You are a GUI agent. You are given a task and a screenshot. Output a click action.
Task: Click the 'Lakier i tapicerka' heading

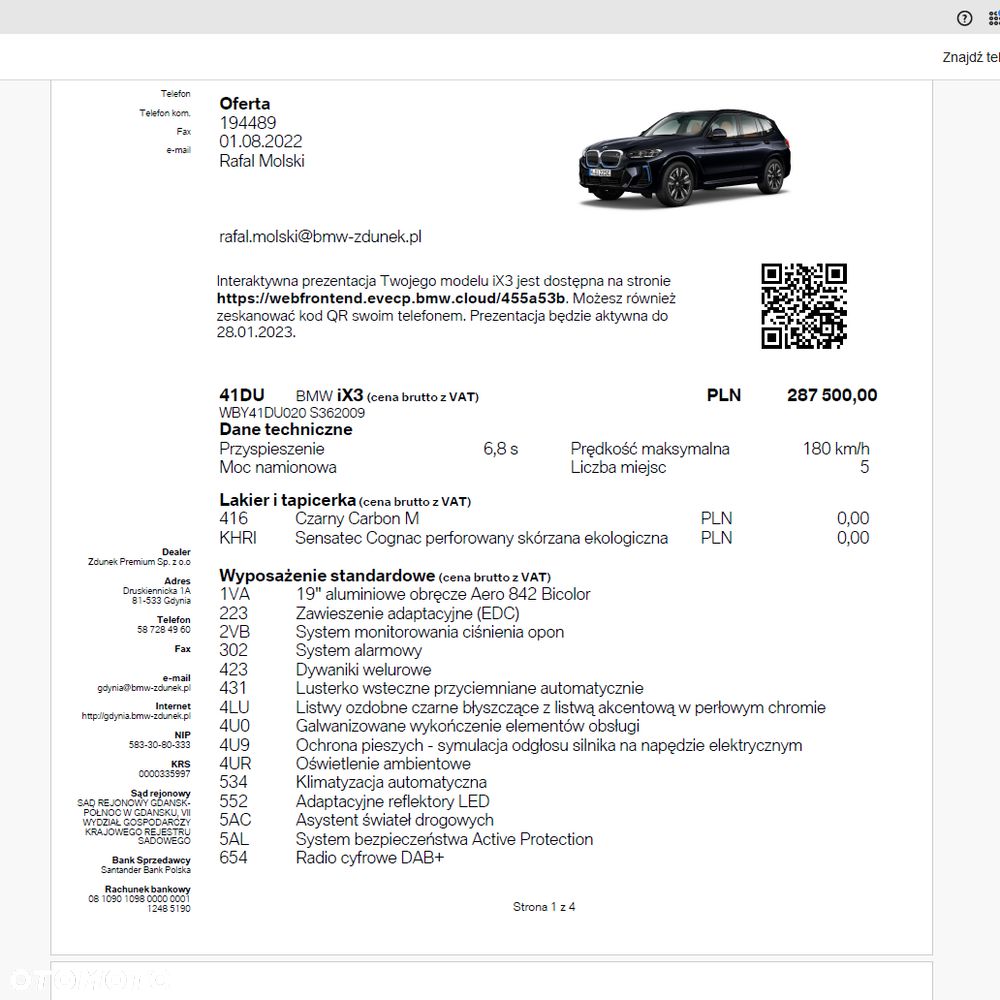pos(288,500)
